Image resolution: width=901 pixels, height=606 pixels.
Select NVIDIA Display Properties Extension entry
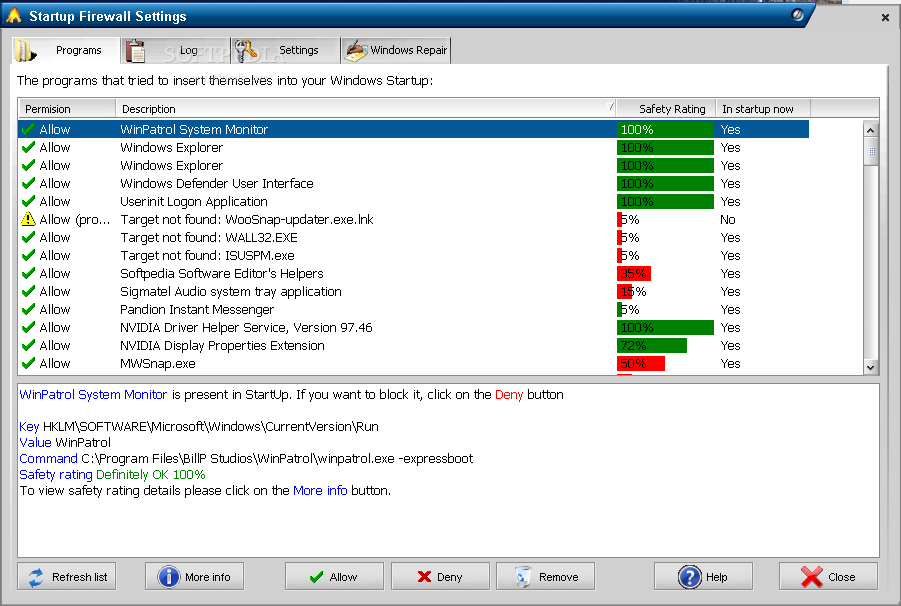[414, 345]
